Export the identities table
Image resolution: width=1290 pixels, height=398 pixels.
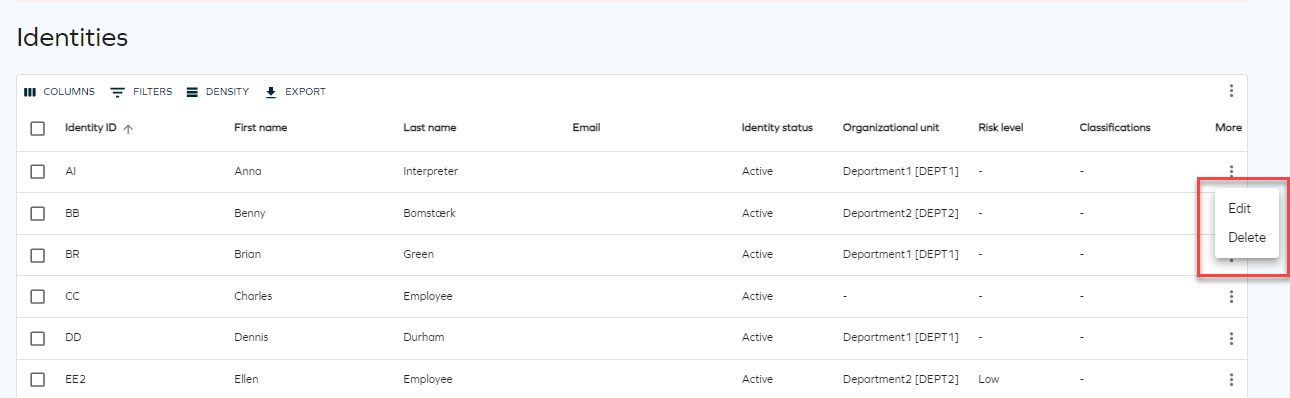pyautogui.click(x=296, y=92)
